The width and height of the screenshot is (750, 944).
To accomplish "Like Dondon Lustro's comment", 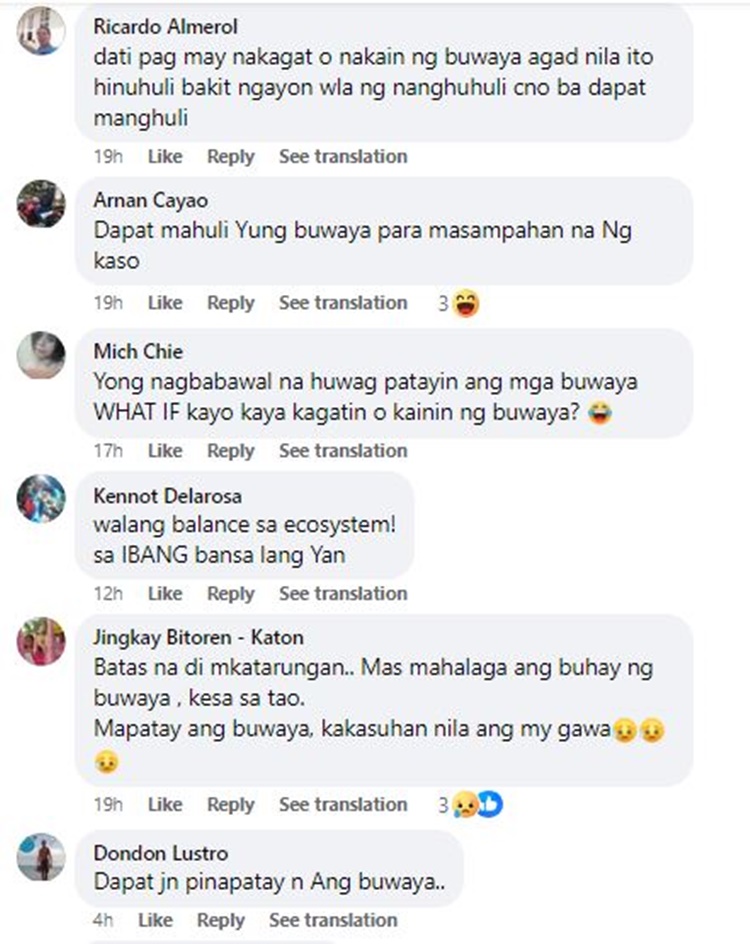I will coord(155,920).
